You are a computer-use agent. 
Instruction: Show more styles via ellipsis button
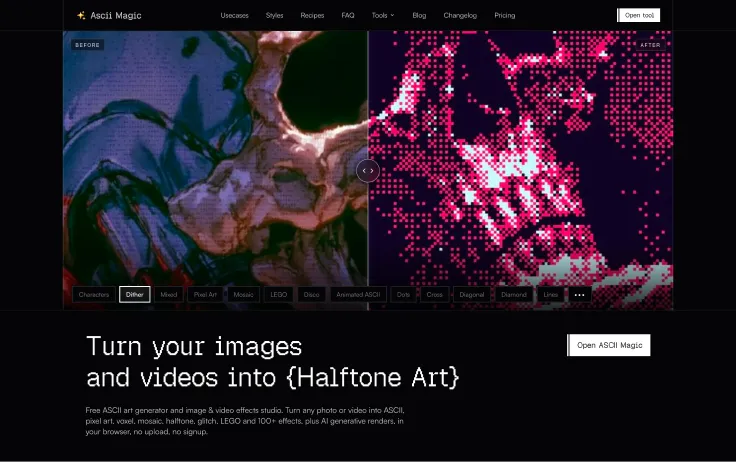click(580, 295)
